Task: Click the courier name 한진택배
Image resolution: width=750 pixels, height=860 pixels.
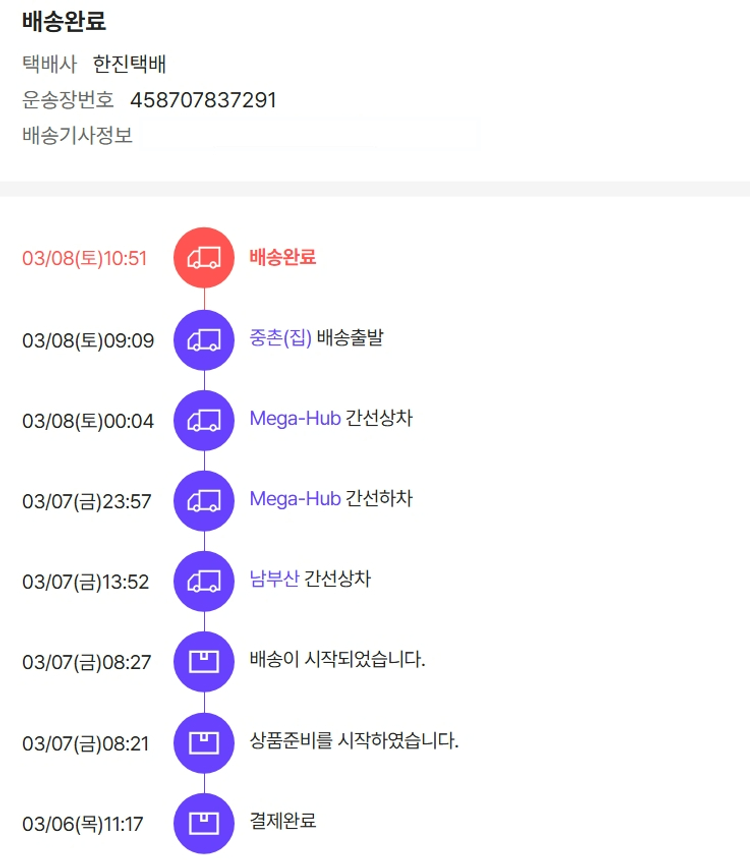Action: pos(129,65)
